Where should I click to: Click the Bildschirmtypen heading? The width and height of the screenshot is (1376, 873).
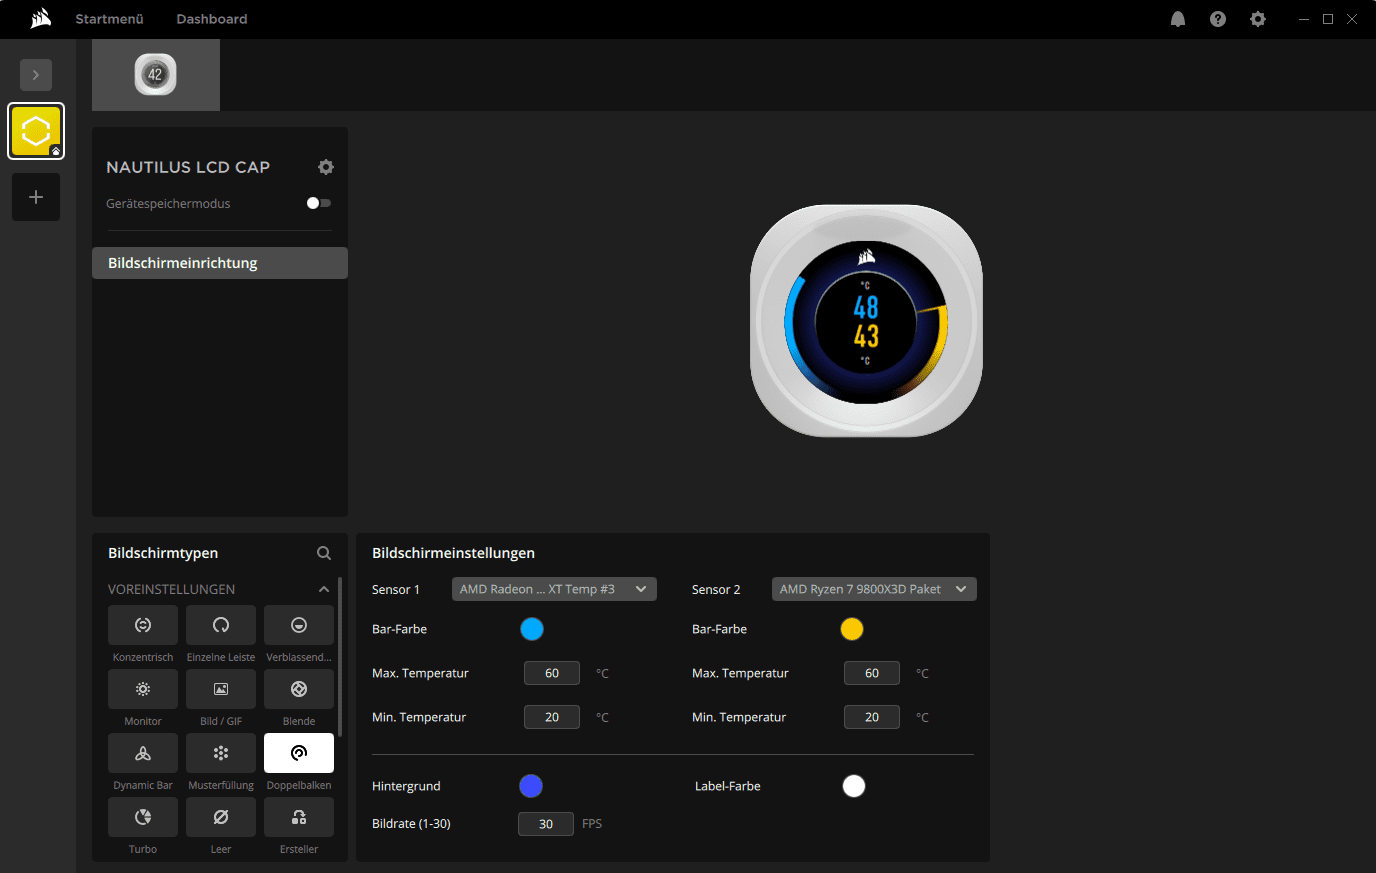click(163, 553)
